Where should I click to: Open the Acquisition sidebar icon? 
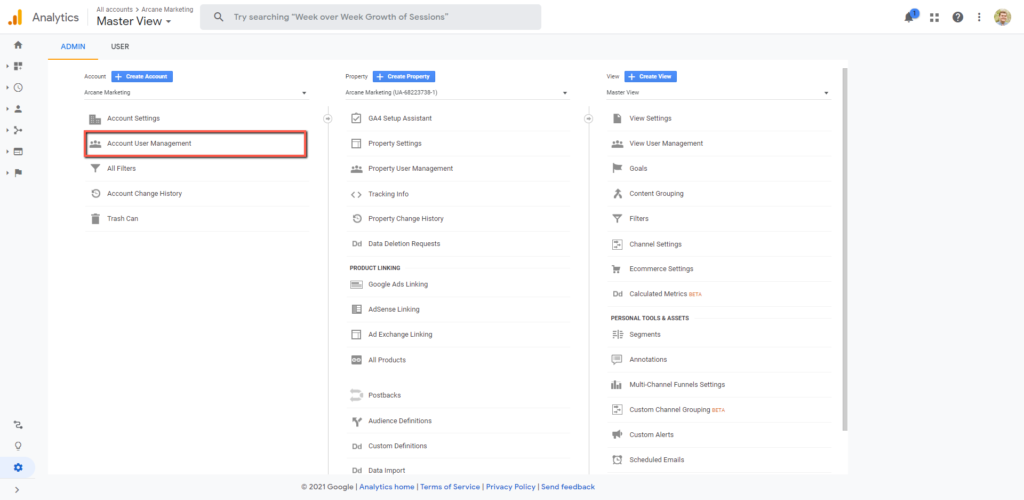point(18,130)
